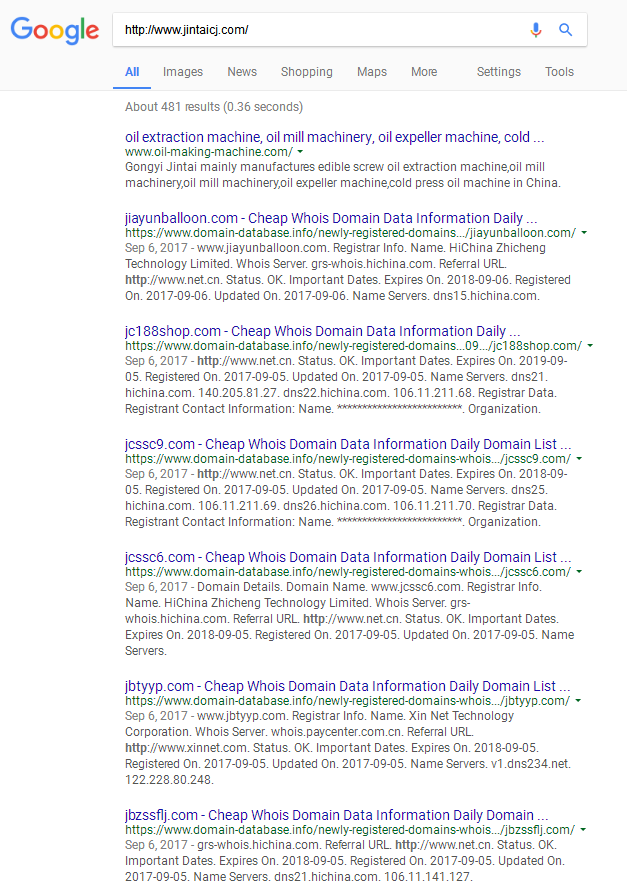The image size is (627, 888).
Task: Click the search box with jintaicj URL
Action: [320, 30]
